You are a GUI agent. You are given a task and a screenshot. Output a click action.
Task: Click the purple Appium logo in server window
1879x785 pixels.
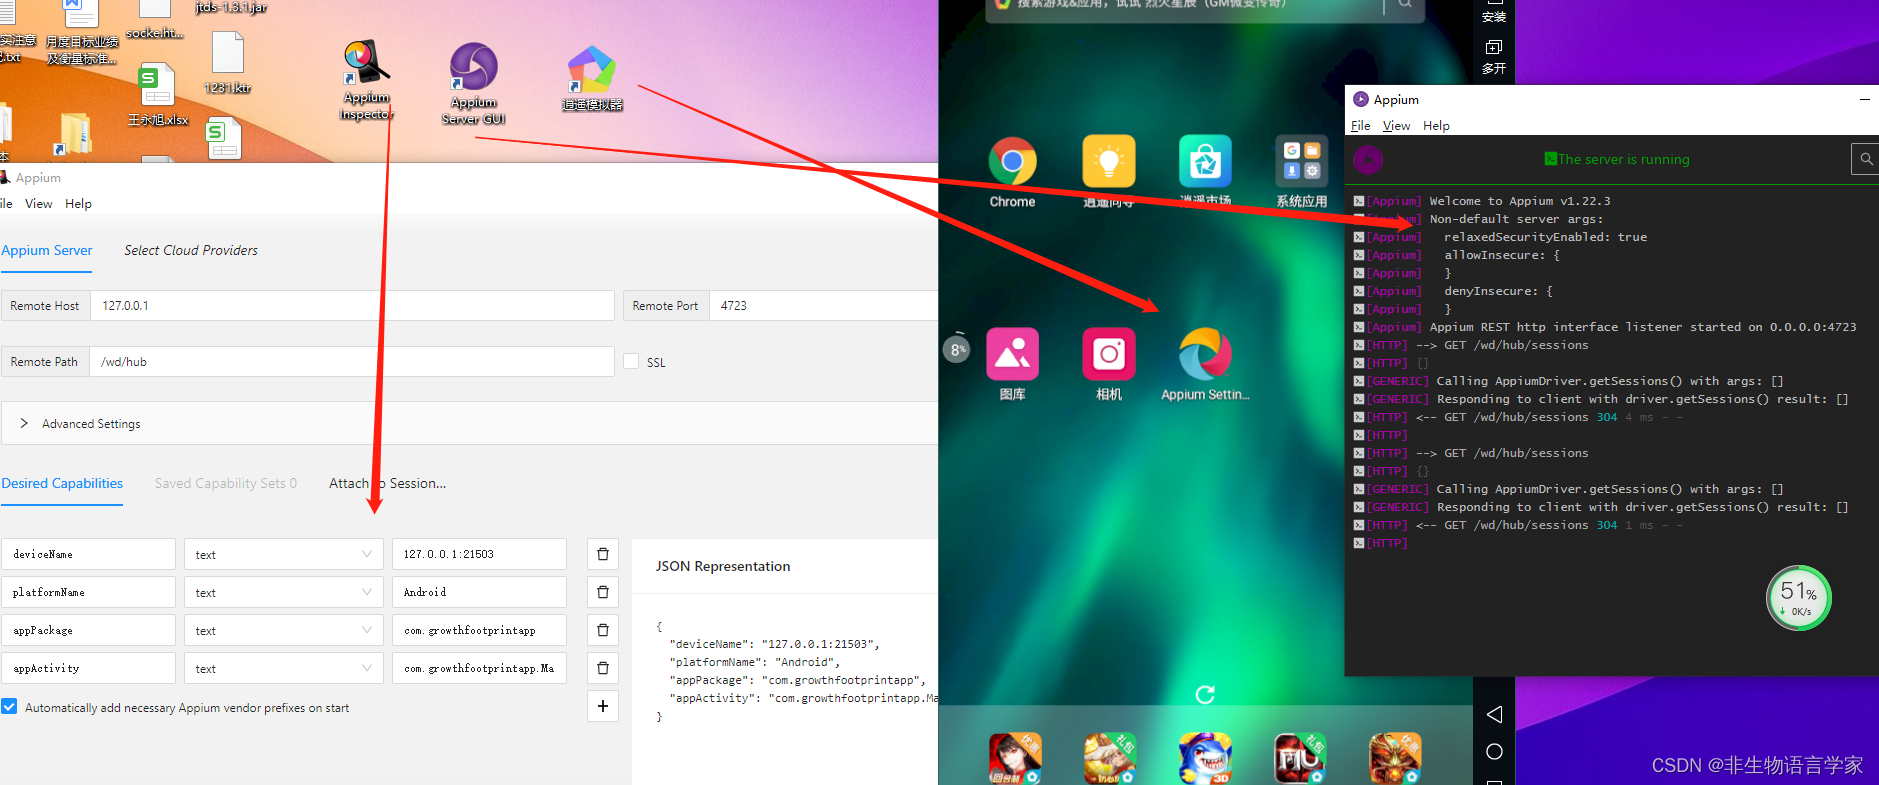1368,159
